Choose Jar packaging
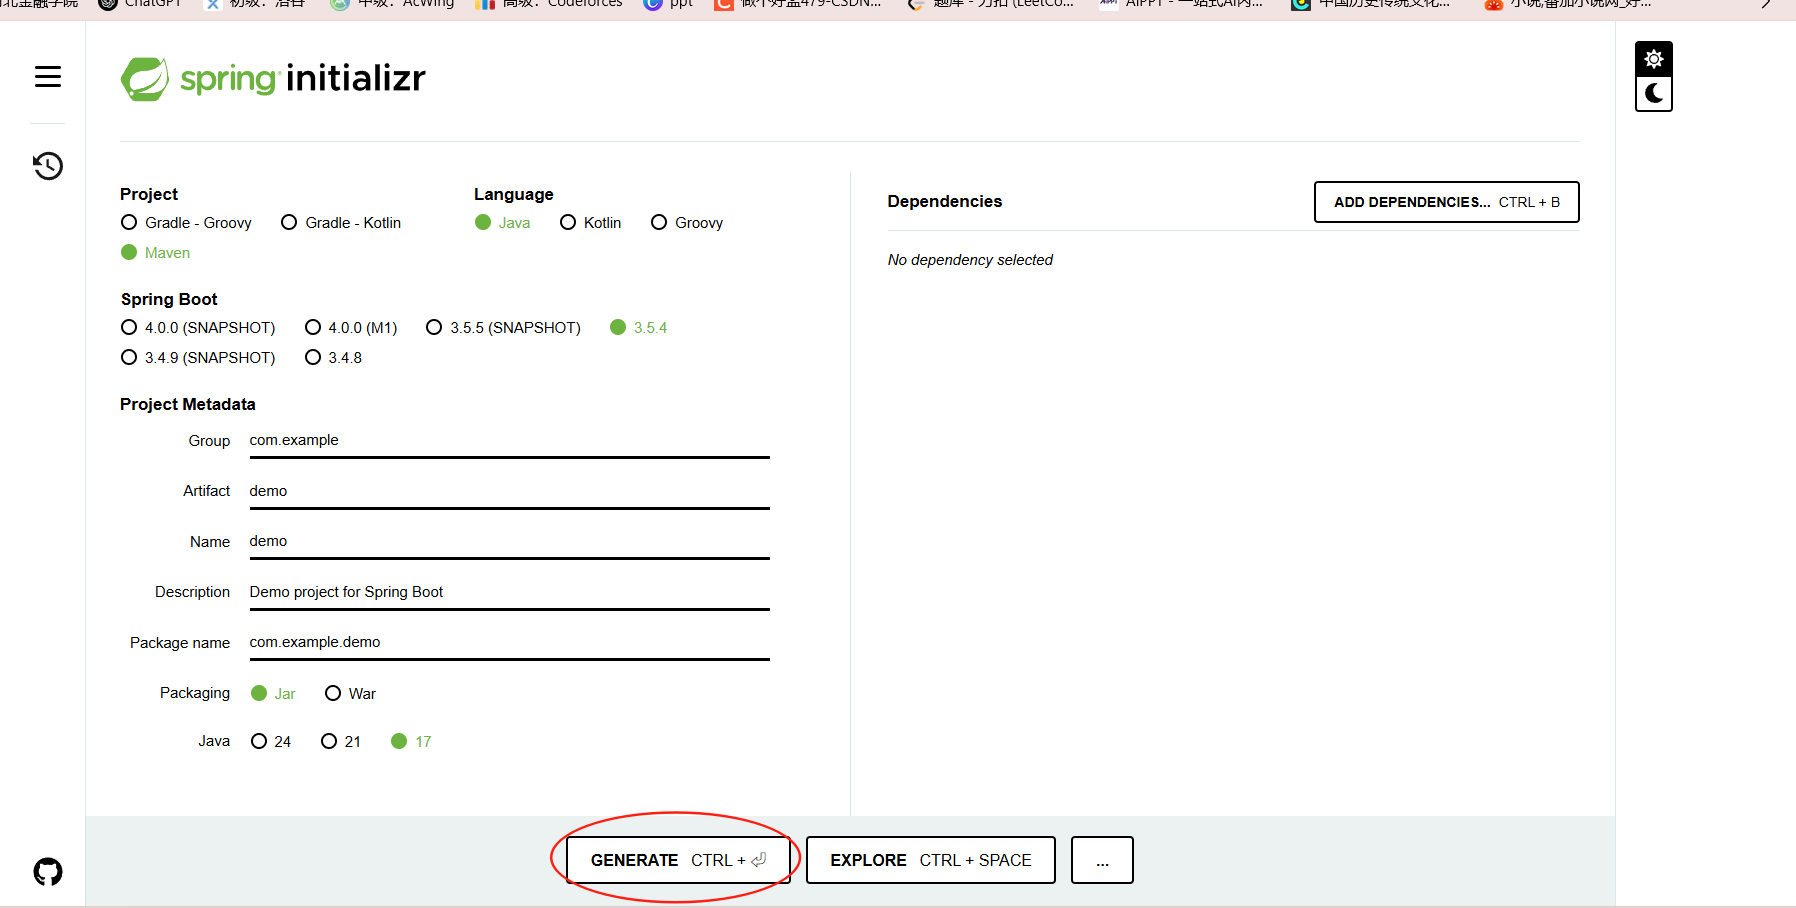 [x=273, y=694]
